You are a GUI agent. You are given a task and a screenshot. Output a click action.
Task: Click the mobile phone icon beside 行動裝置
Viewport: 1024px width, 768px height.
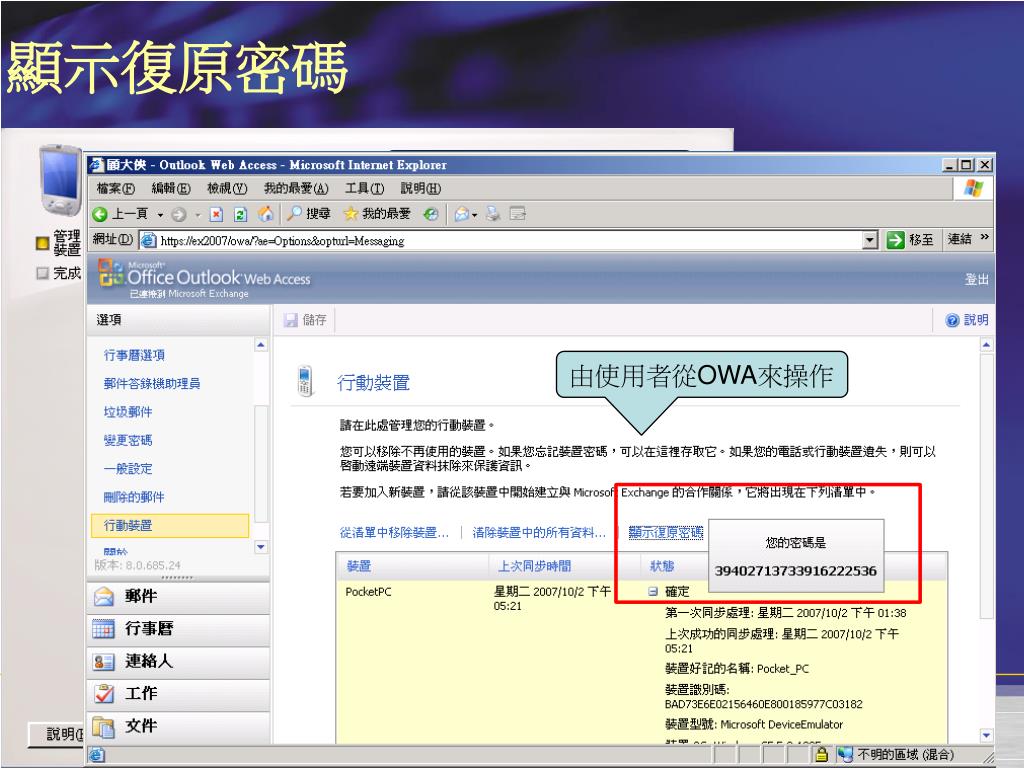(304, 381)
